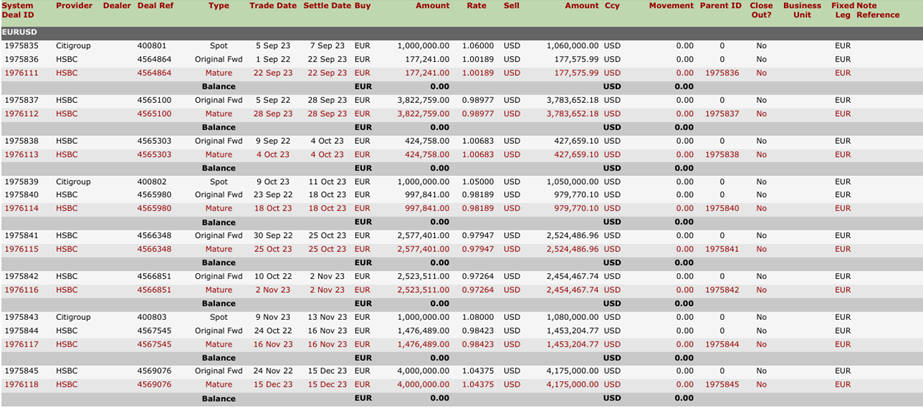
Task: Click the Type column header
Action: coord(218,6)
